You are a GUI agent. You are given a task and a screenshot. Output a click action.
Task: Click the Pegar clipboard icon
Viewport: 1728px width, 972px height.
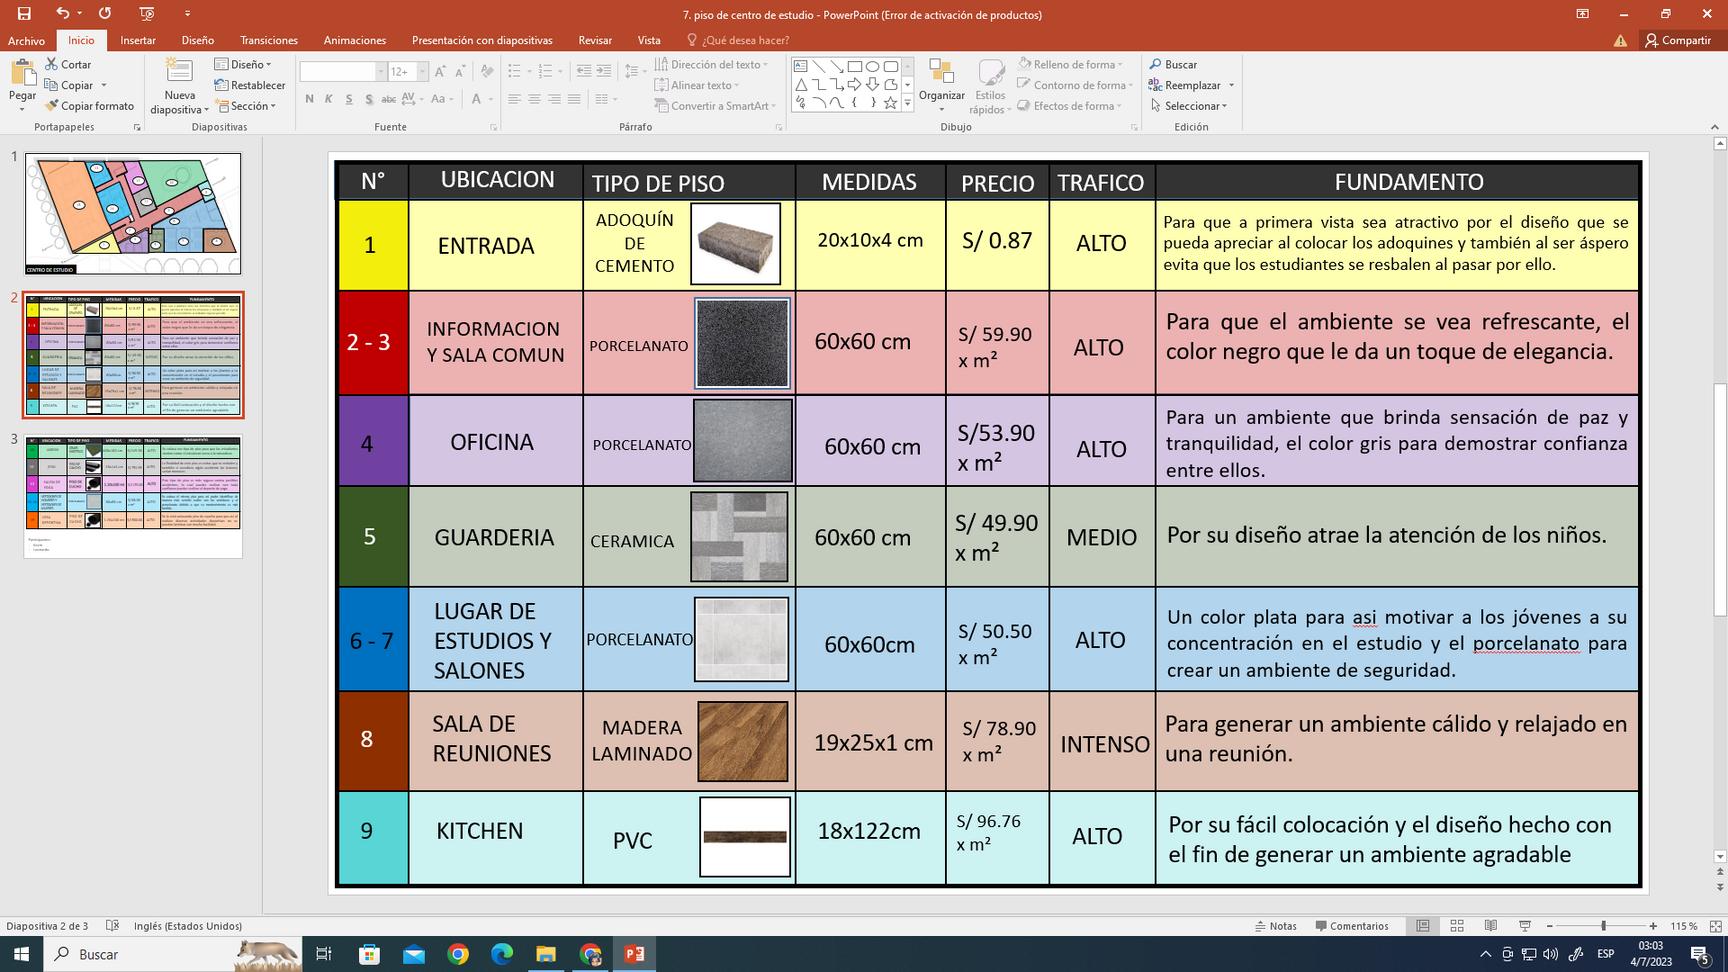click(x=22, y=73)
